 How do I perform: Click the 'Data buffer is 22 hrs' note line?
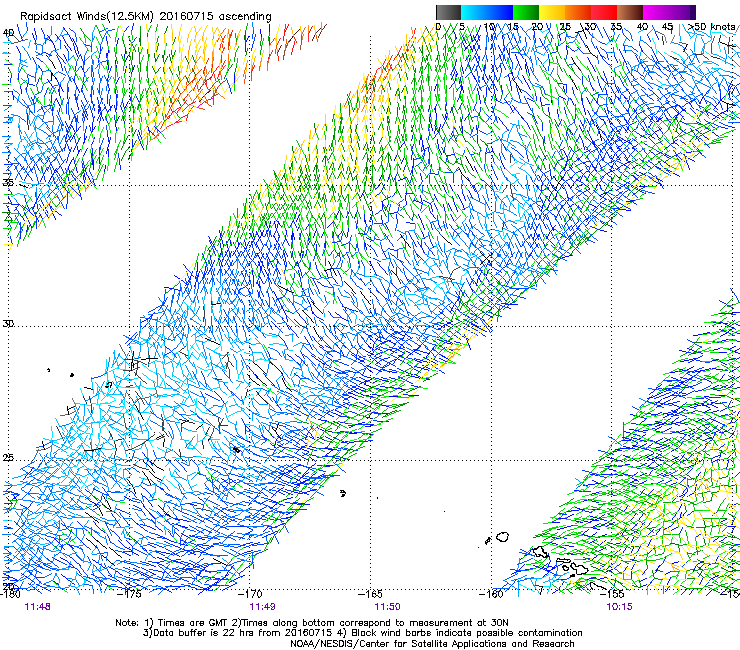(362, 633)
